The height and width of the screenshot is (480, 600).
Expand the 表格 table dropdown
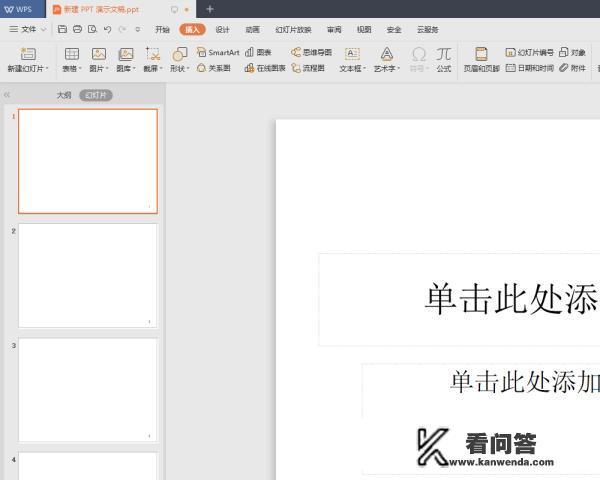(80, 69)
